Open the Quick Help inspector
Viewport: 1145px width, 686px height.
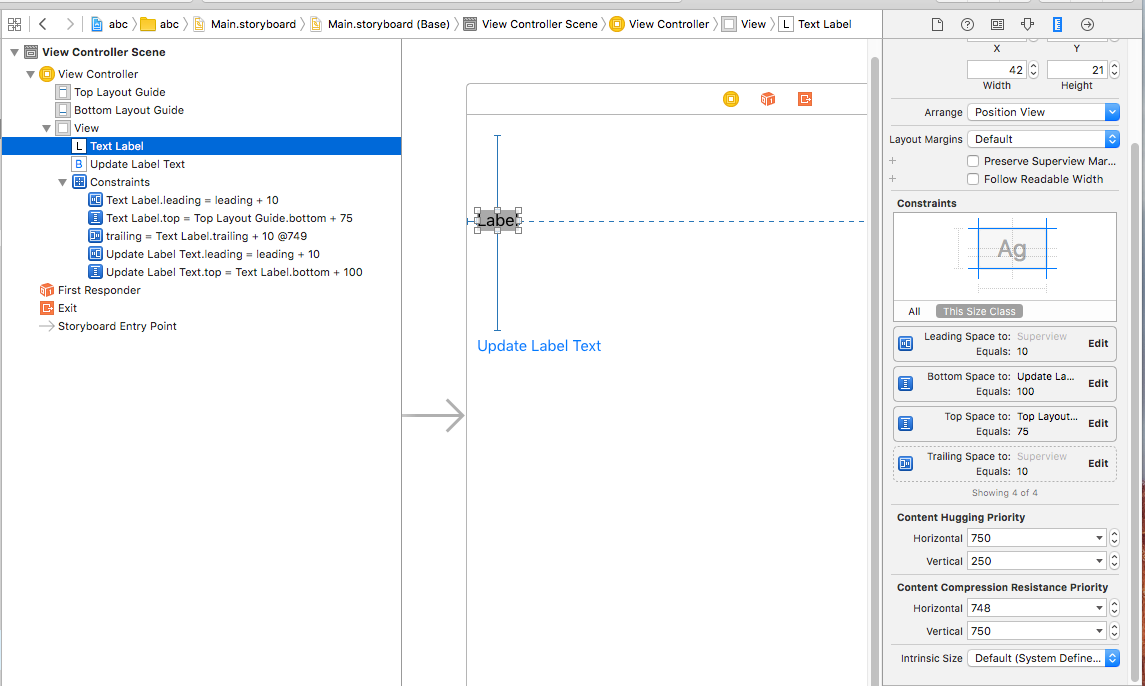pyautogui.click(x=968, y=25)
